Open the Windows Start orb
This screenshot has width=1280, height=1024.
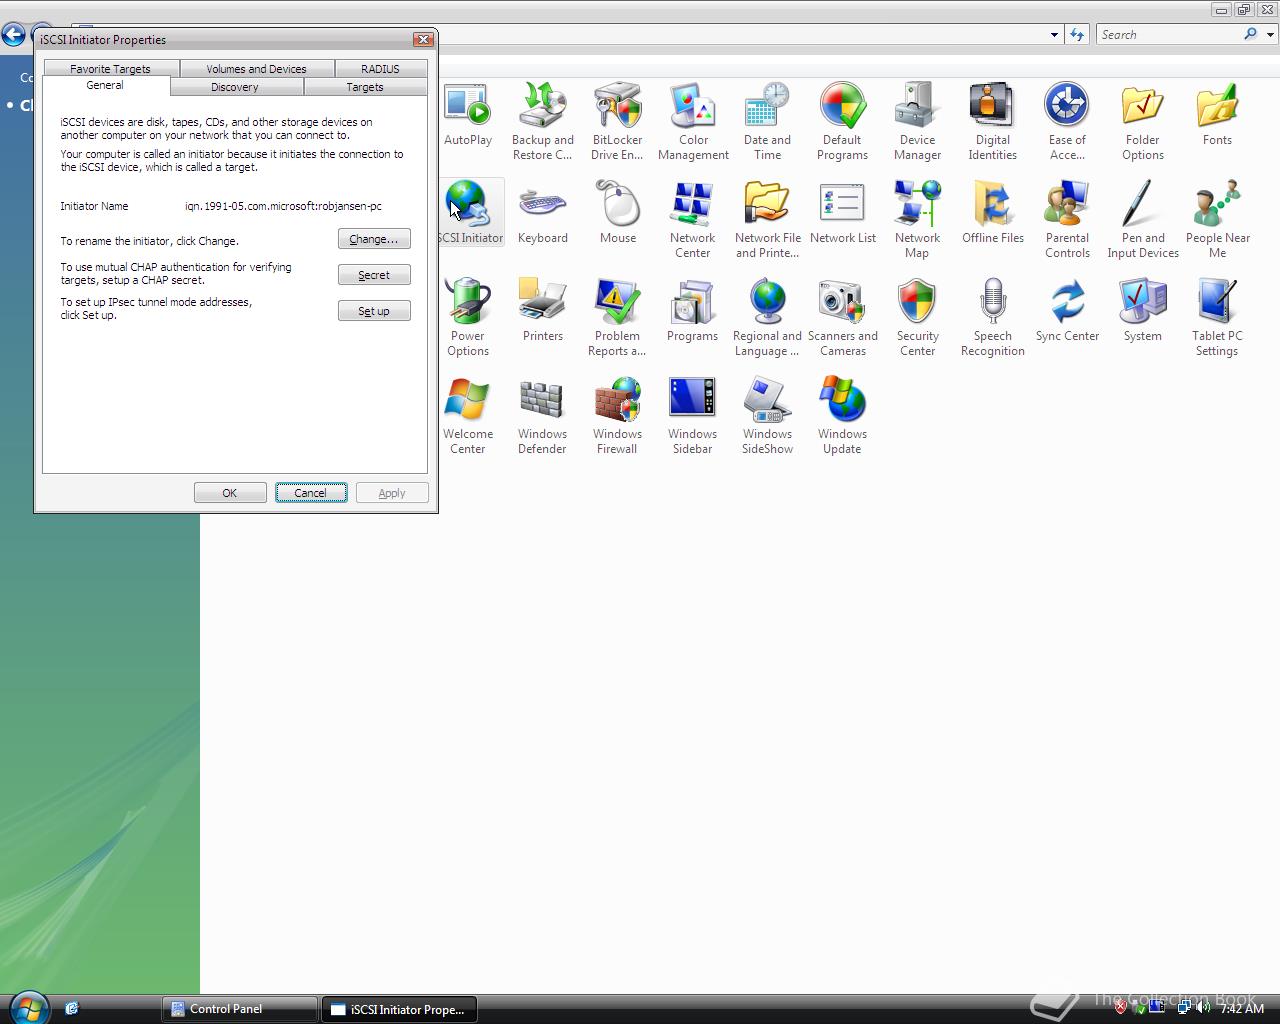point(28,1007)
